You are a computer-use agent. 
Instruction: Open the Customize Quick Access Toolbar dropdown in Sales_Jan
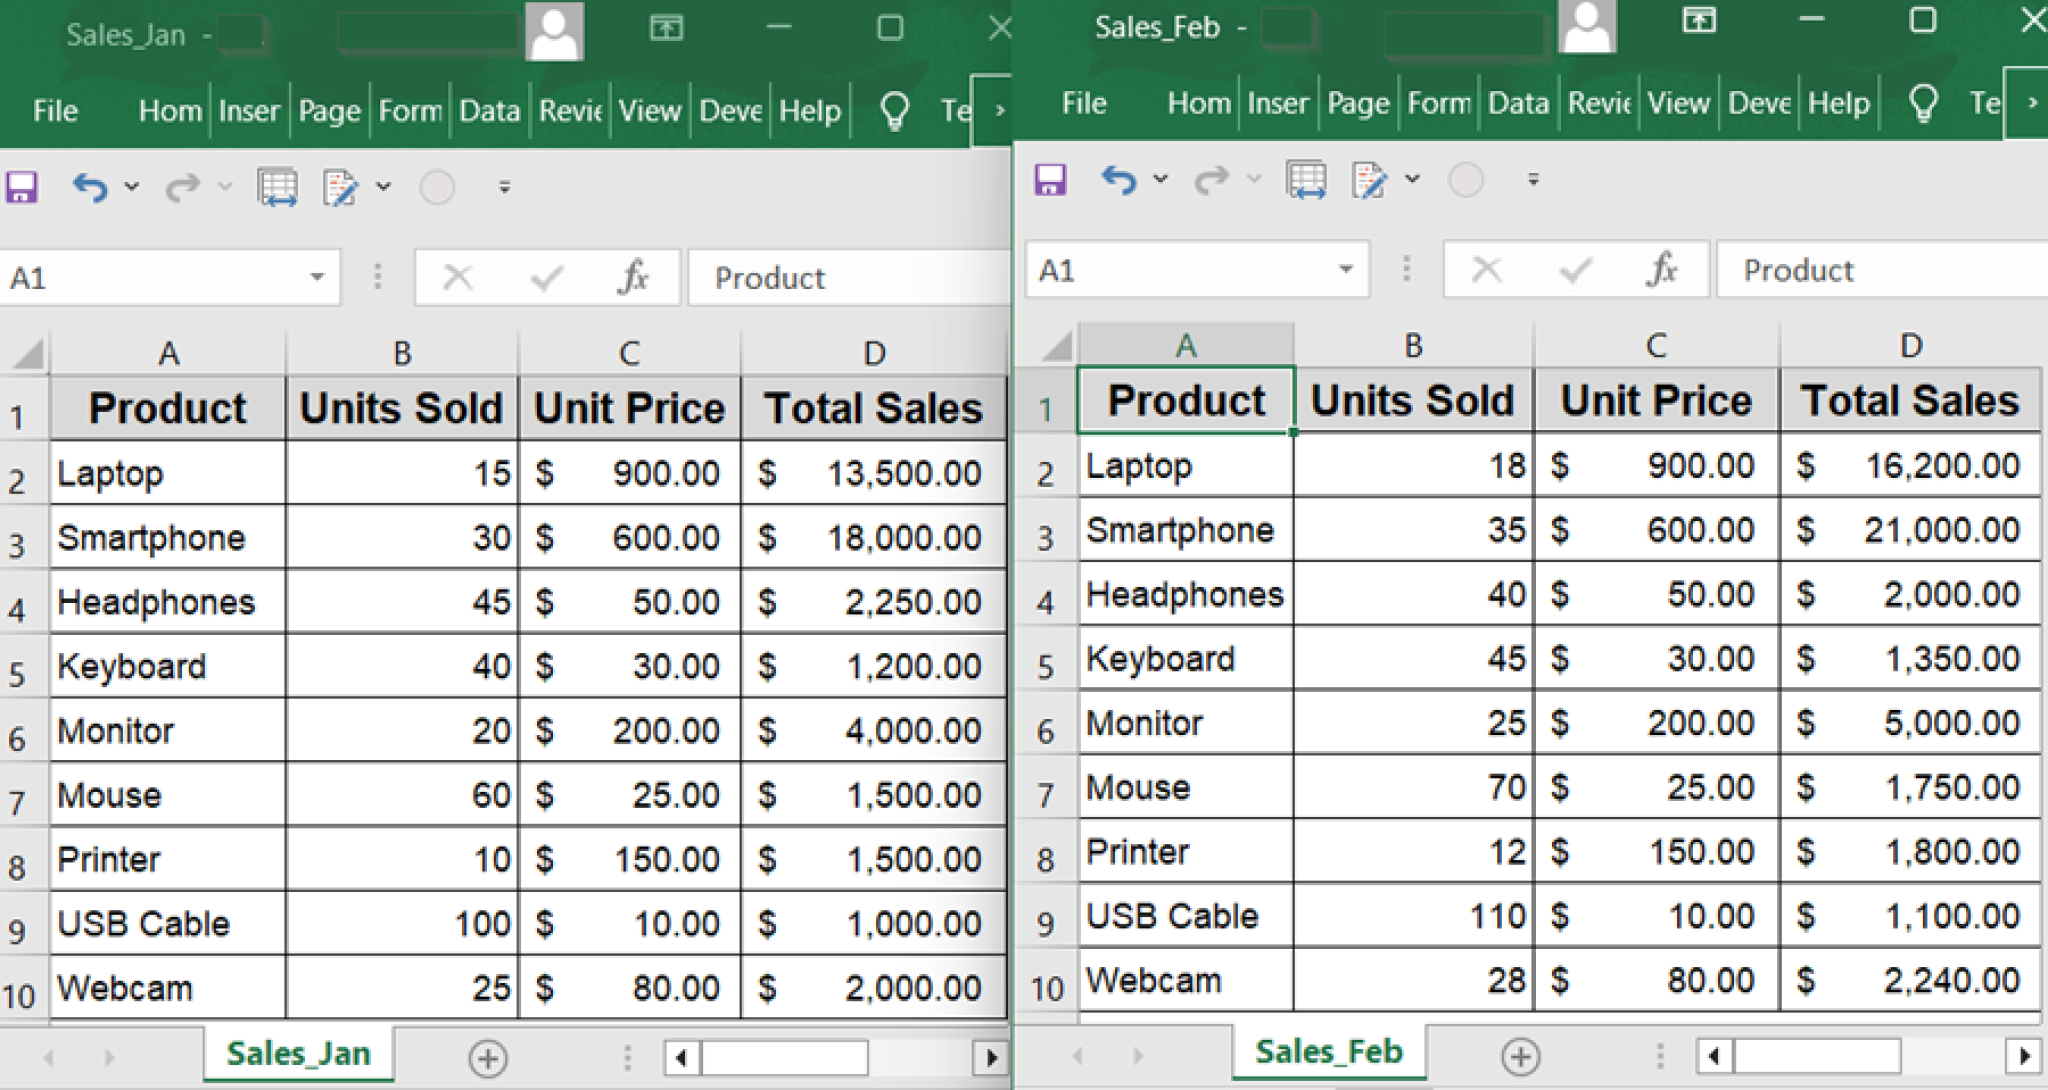[x=505, y=188]
